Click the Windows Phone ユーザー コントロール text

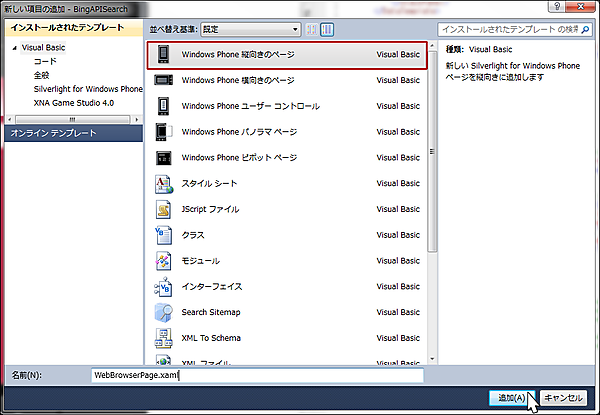[x=251, y=106]
